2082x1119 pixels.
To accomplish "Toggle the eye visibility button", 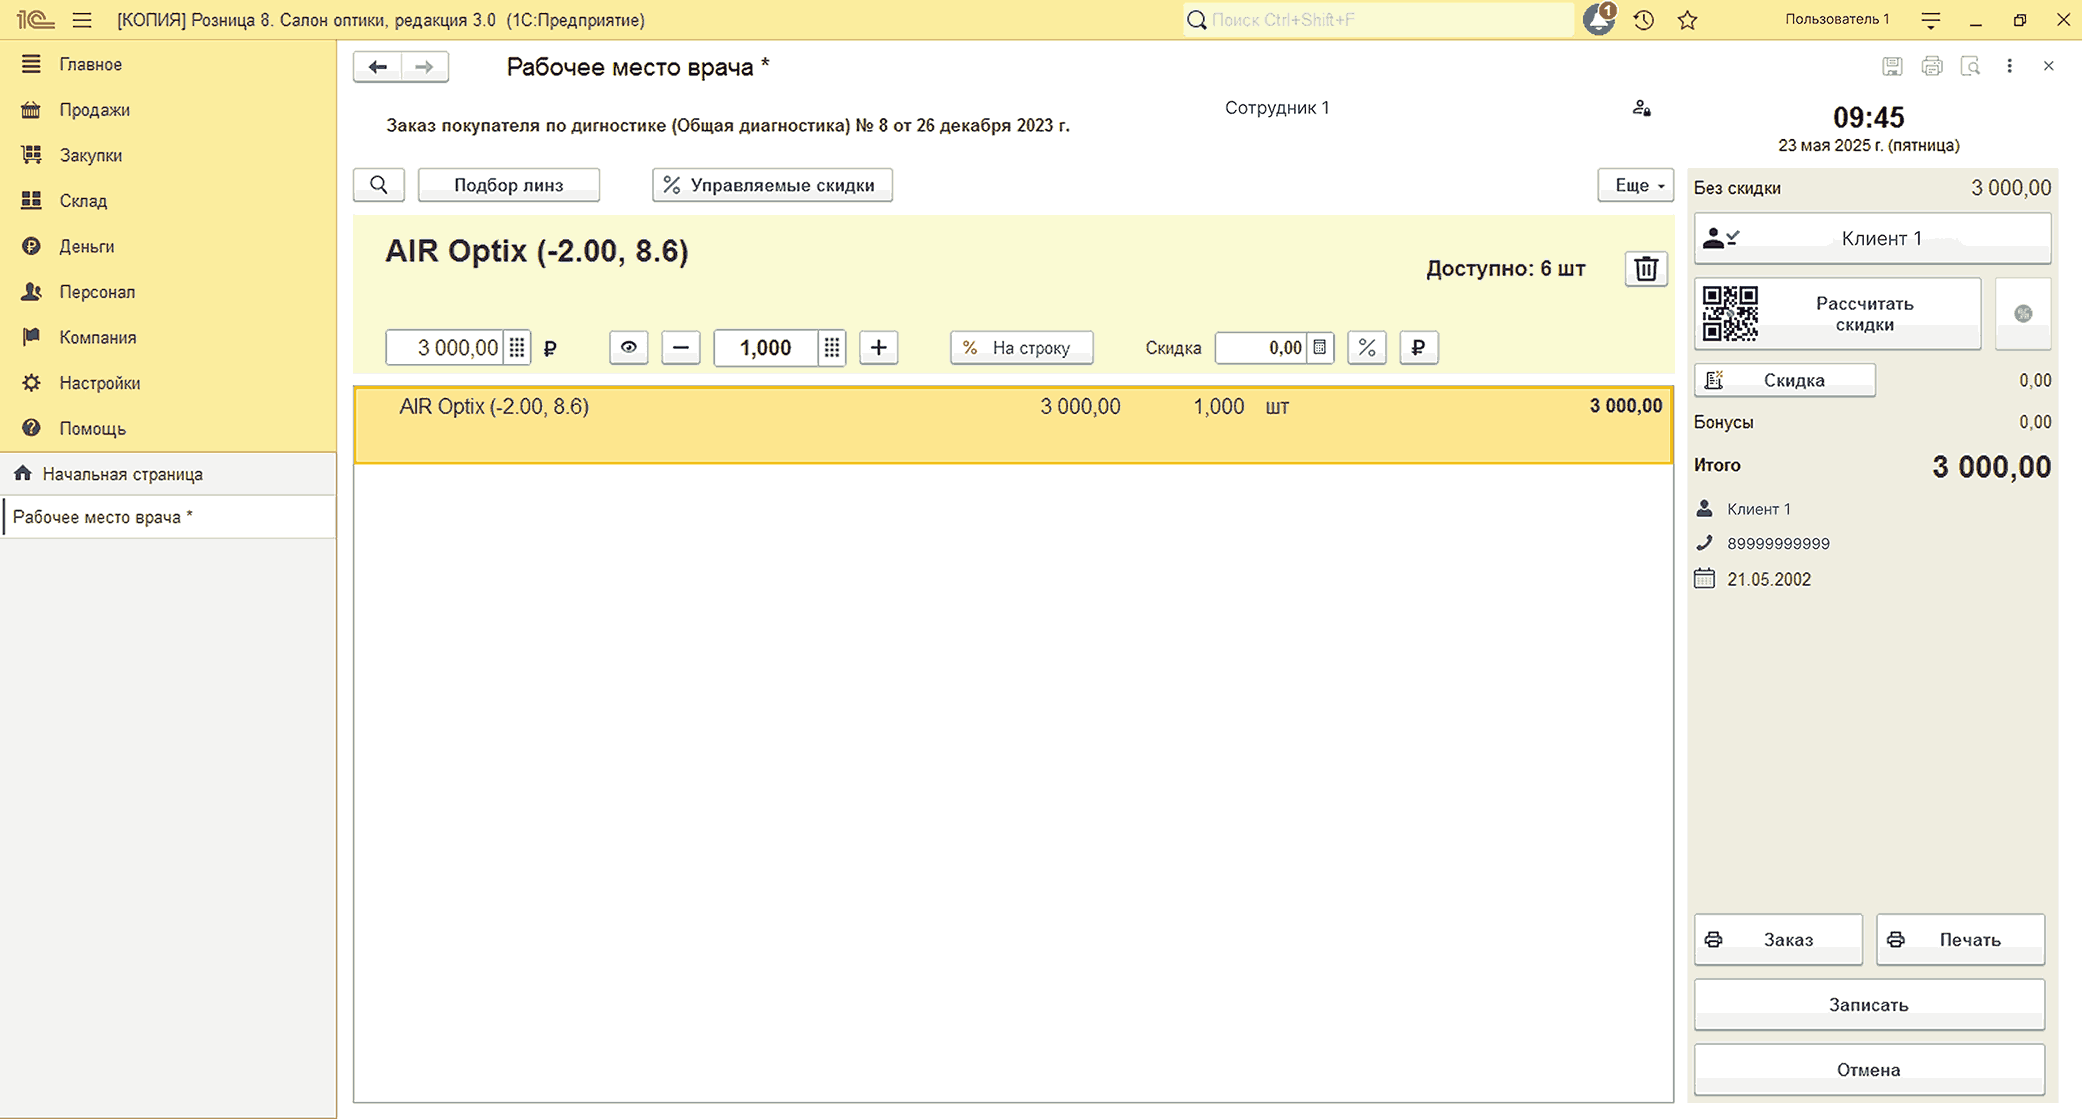I will [629, 348].
